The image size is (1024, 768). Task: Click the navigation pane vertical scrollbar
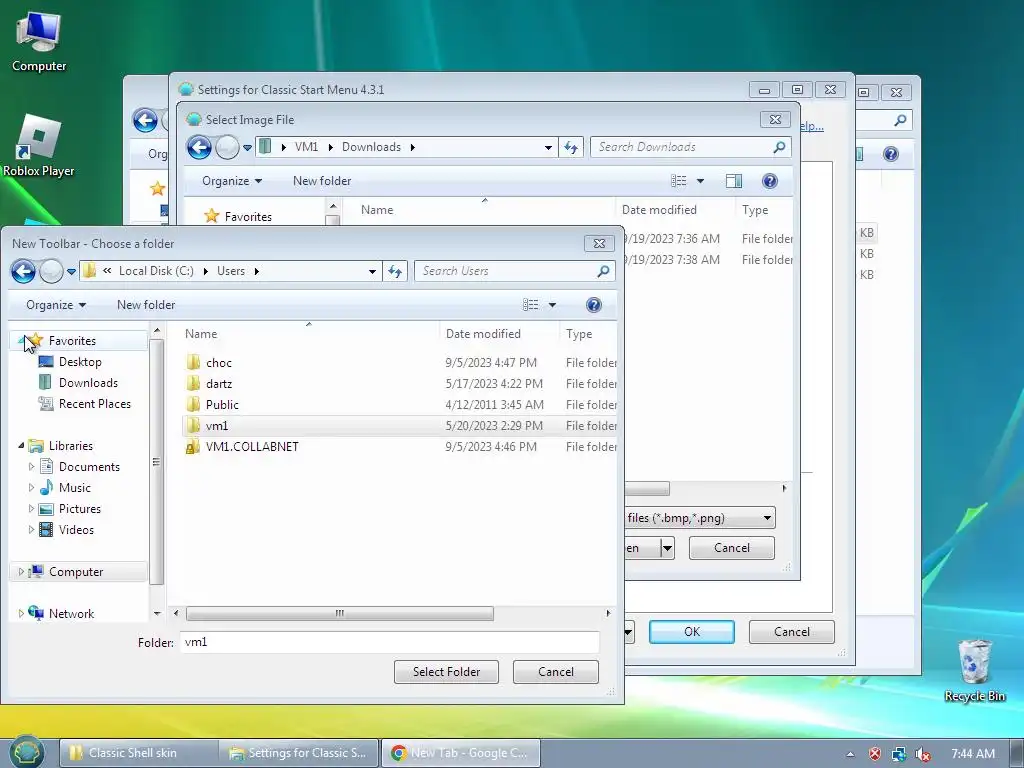(x=157, y=462)
